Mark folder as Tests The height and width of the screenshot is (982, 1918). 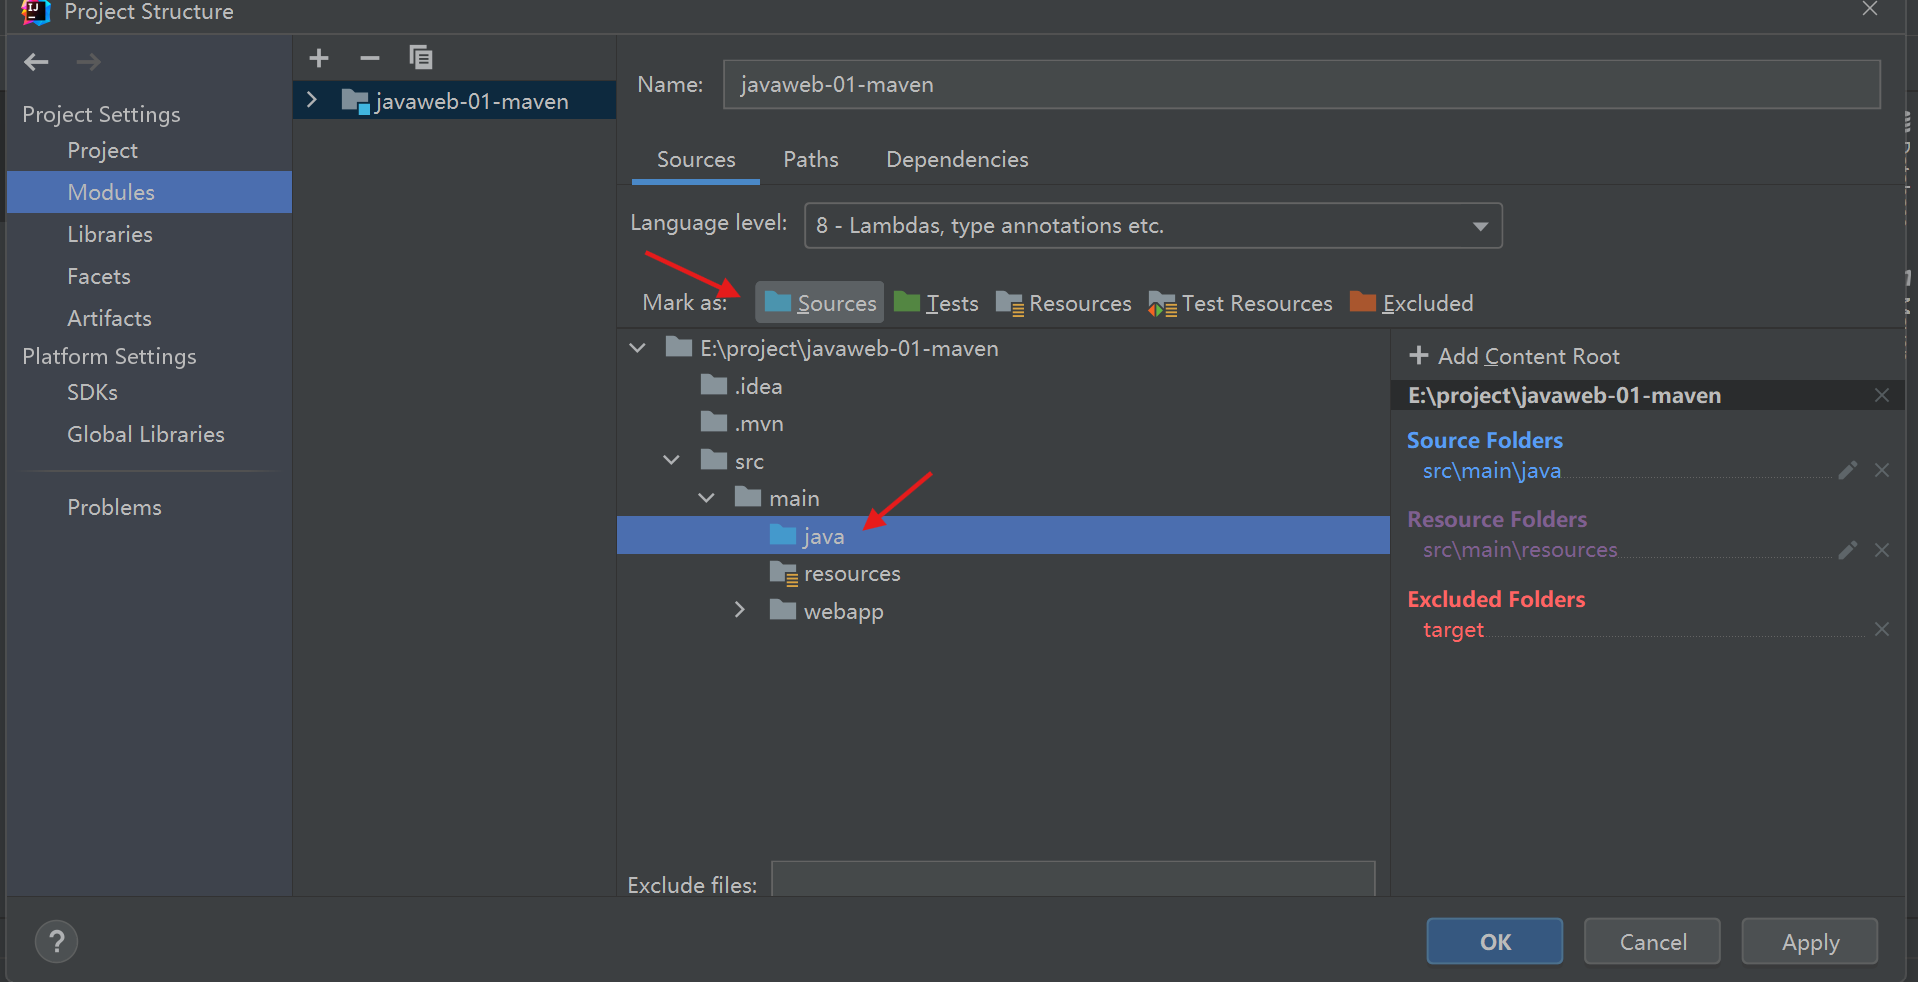point(937,303)
